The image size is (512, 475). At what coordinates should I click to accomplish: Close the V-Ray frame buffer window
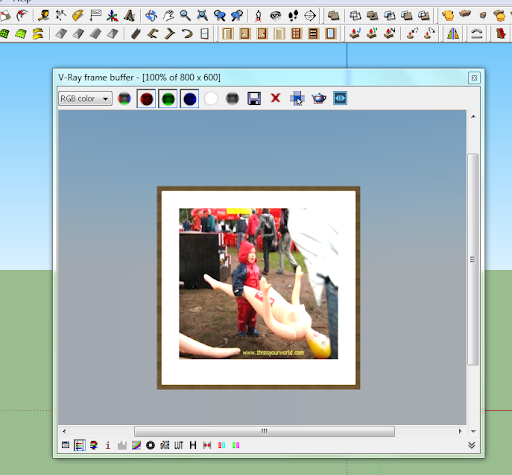[474, 78]
